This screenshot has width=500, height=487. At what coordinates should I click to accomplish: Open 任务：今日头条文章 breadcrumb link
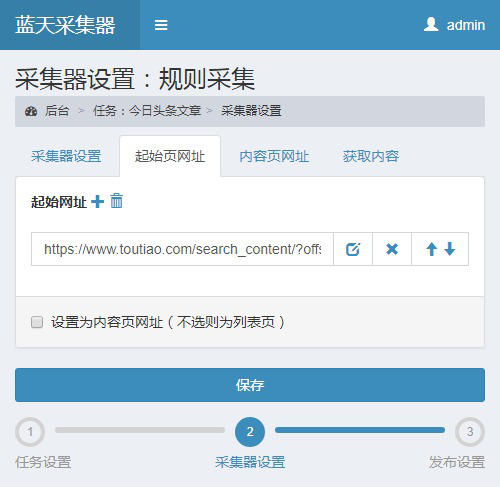[x=147, y=111]
